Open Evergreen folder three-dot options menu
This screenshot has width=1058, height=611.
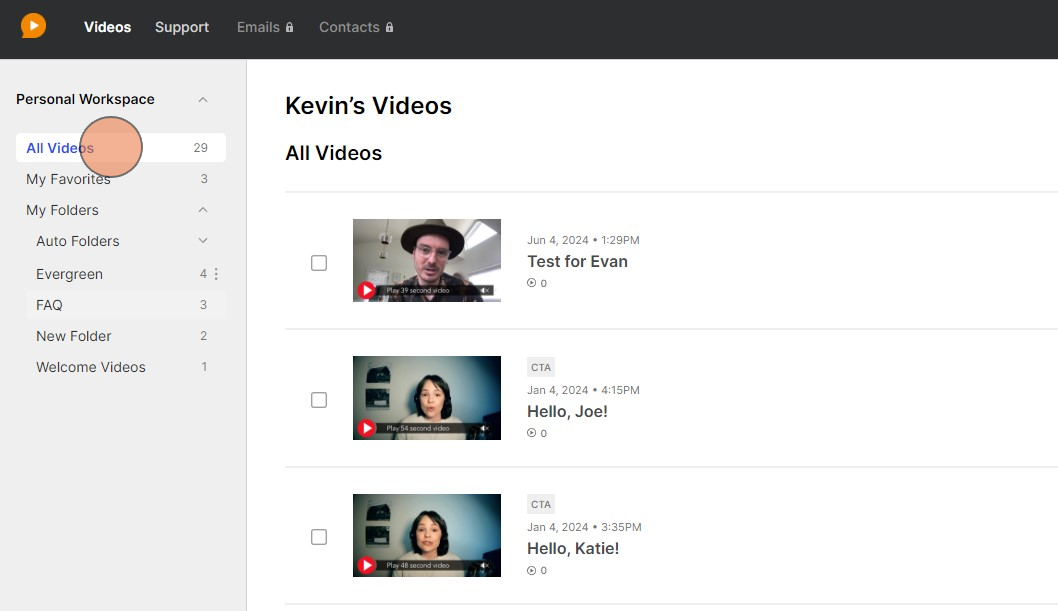pyautogui.click(x=216, y=274)
